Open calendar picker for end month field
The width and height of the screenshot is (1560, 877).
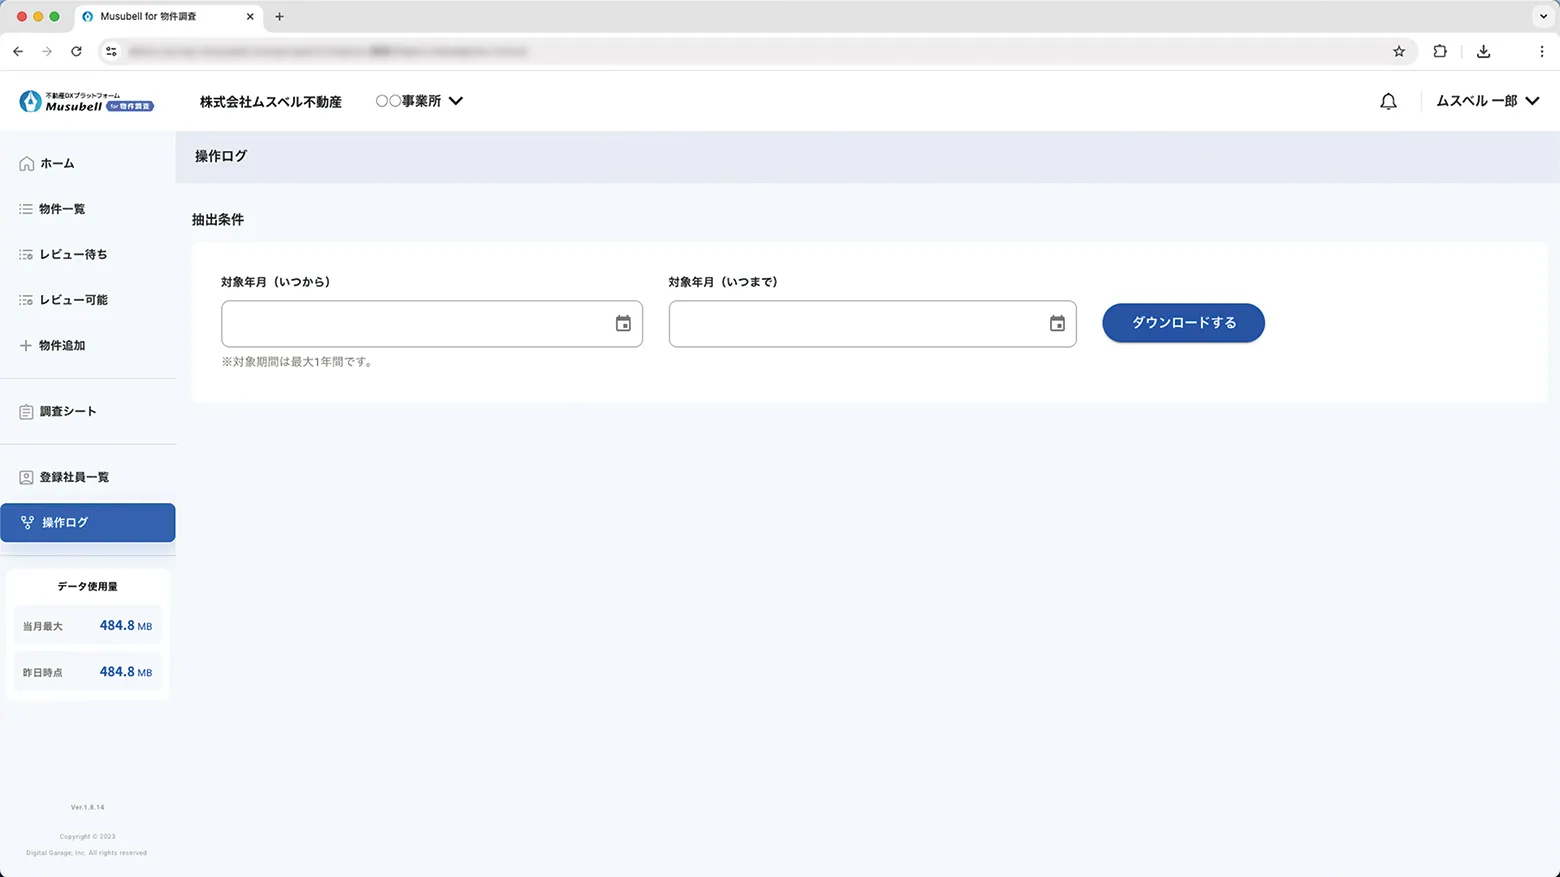click(1057, 323)
